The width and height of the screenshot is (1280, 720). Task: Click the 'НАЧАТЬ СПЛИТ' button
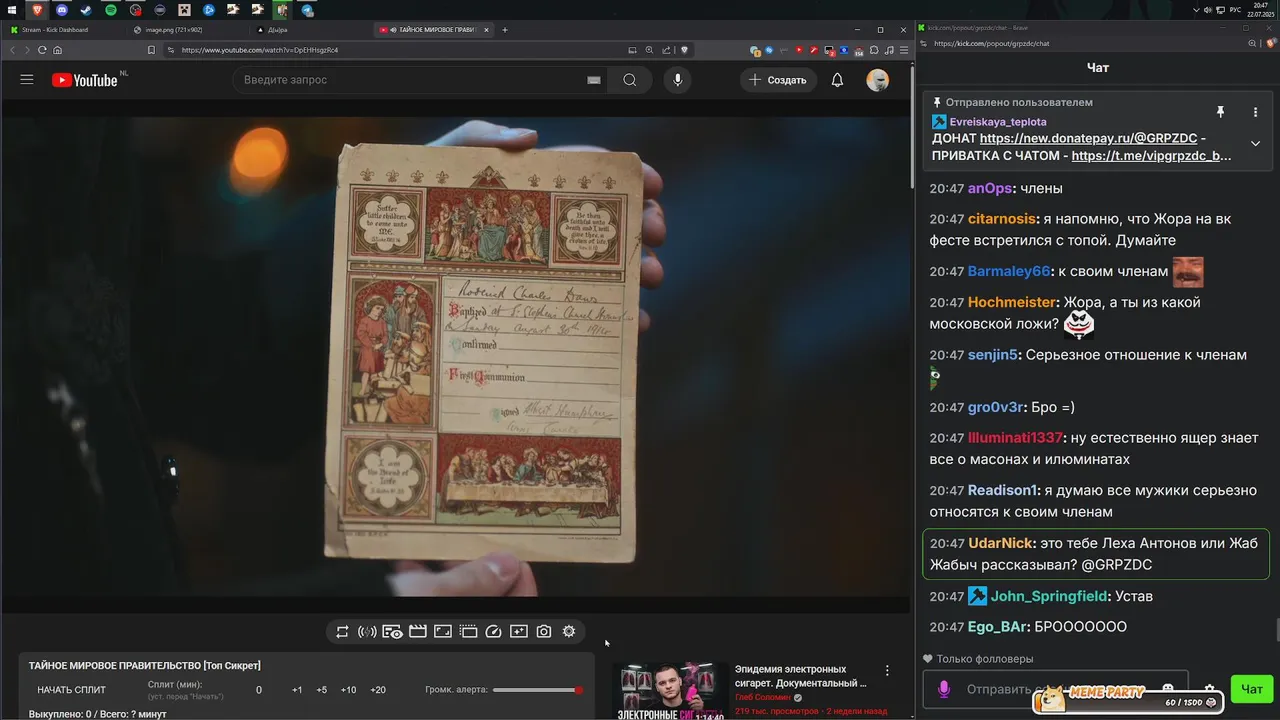(x=71, y=690)
